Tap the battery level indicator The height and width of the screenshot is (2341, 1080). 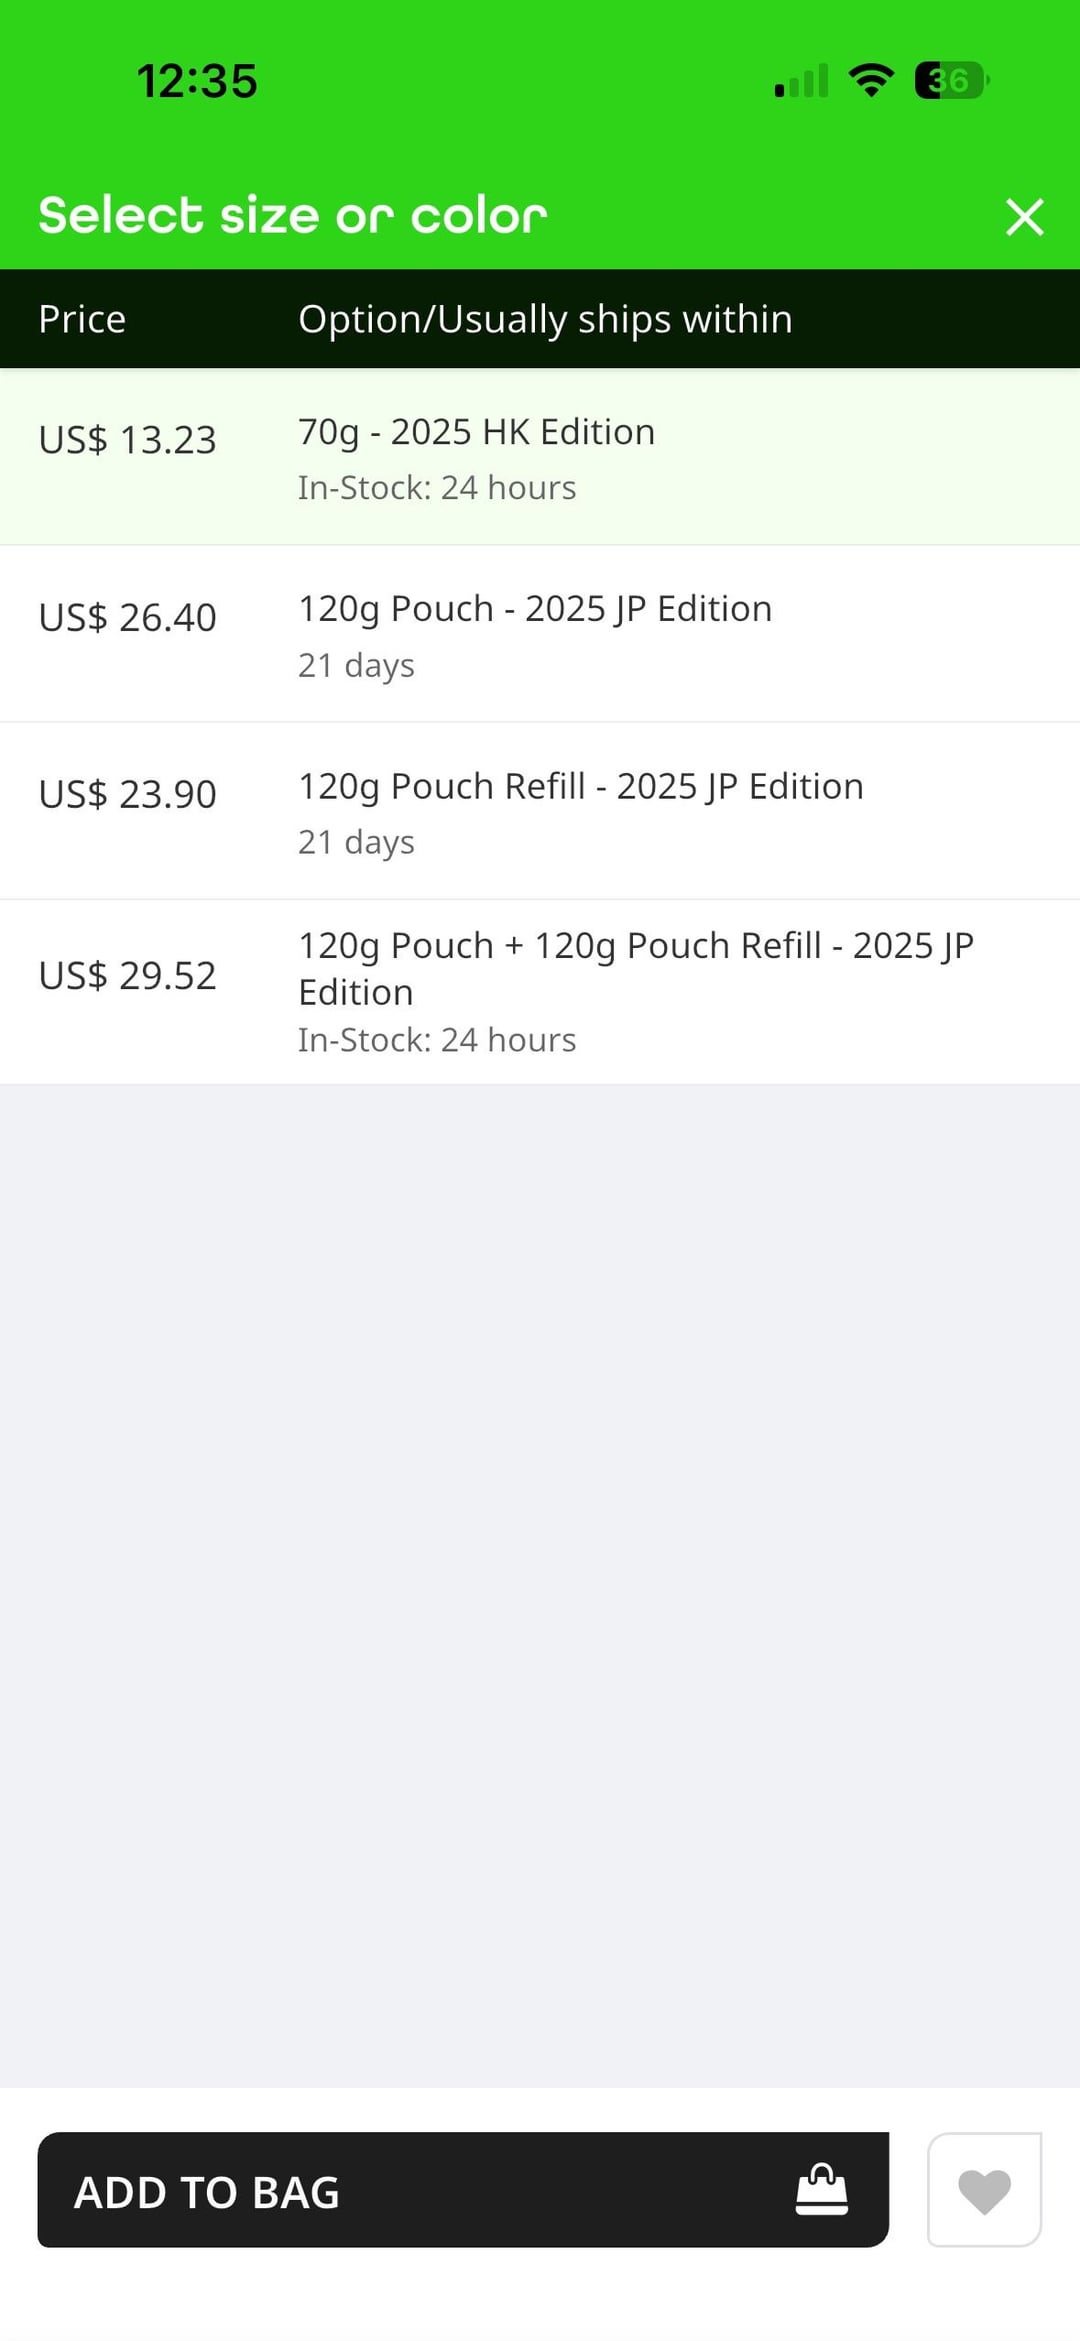(951, 80)
